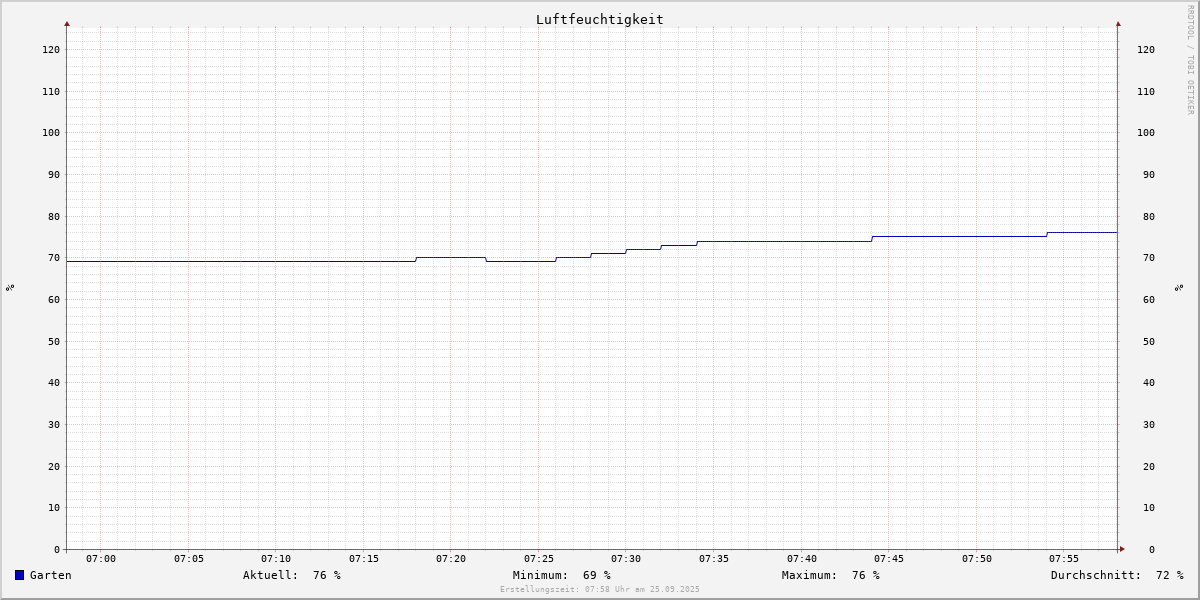Click the right axis 110 label
Viewport: 1200px width, 600px height.
click(x=1146, y=91)
